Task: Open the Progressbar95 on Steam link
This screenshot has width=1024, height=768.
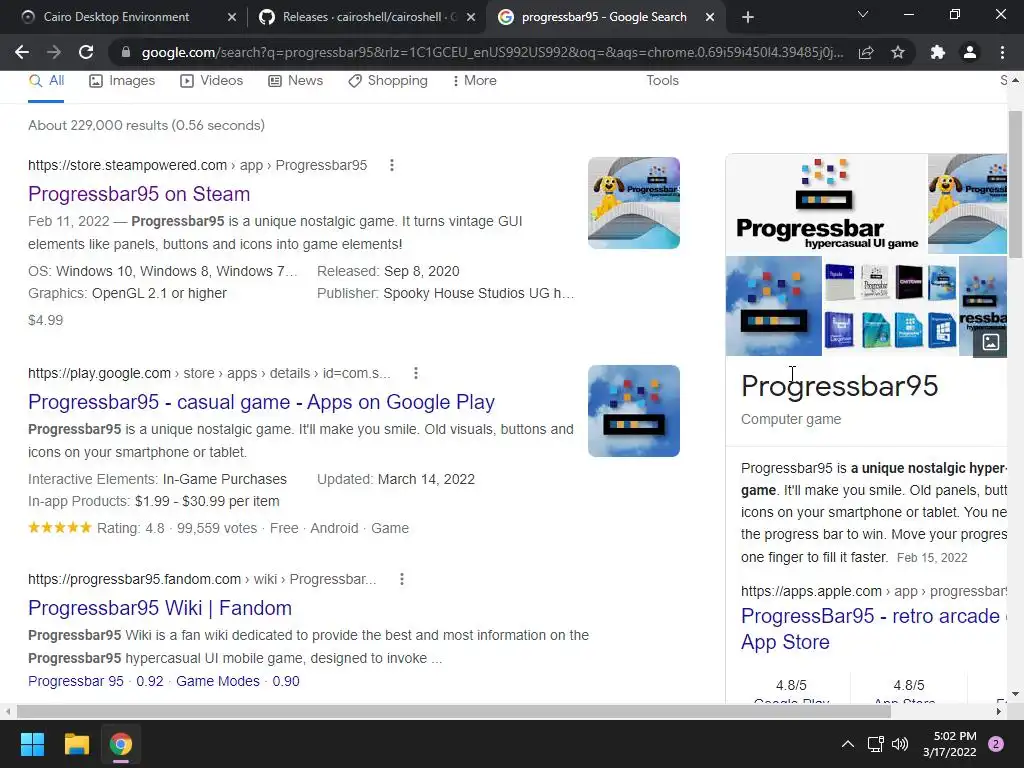Action: [x=139, y=194]
